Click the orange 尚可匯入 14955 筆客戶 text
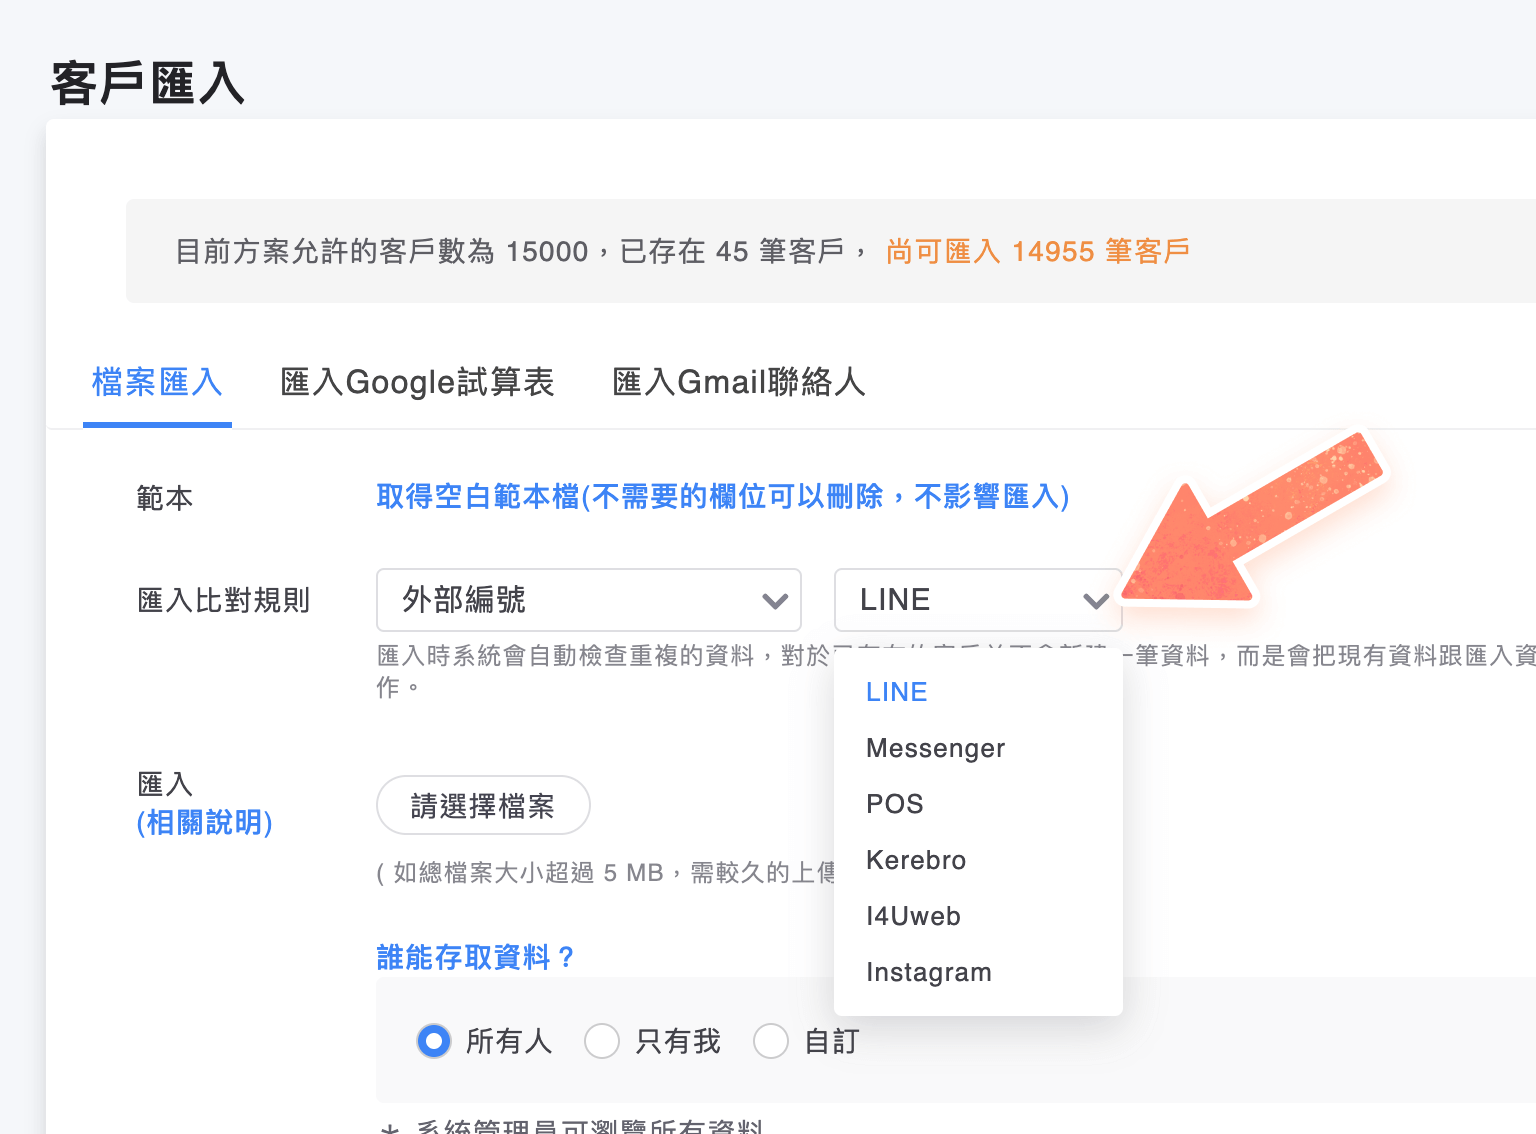Image resolution: width=1536 pixels, height=1134 pixels. [1037, 251]
